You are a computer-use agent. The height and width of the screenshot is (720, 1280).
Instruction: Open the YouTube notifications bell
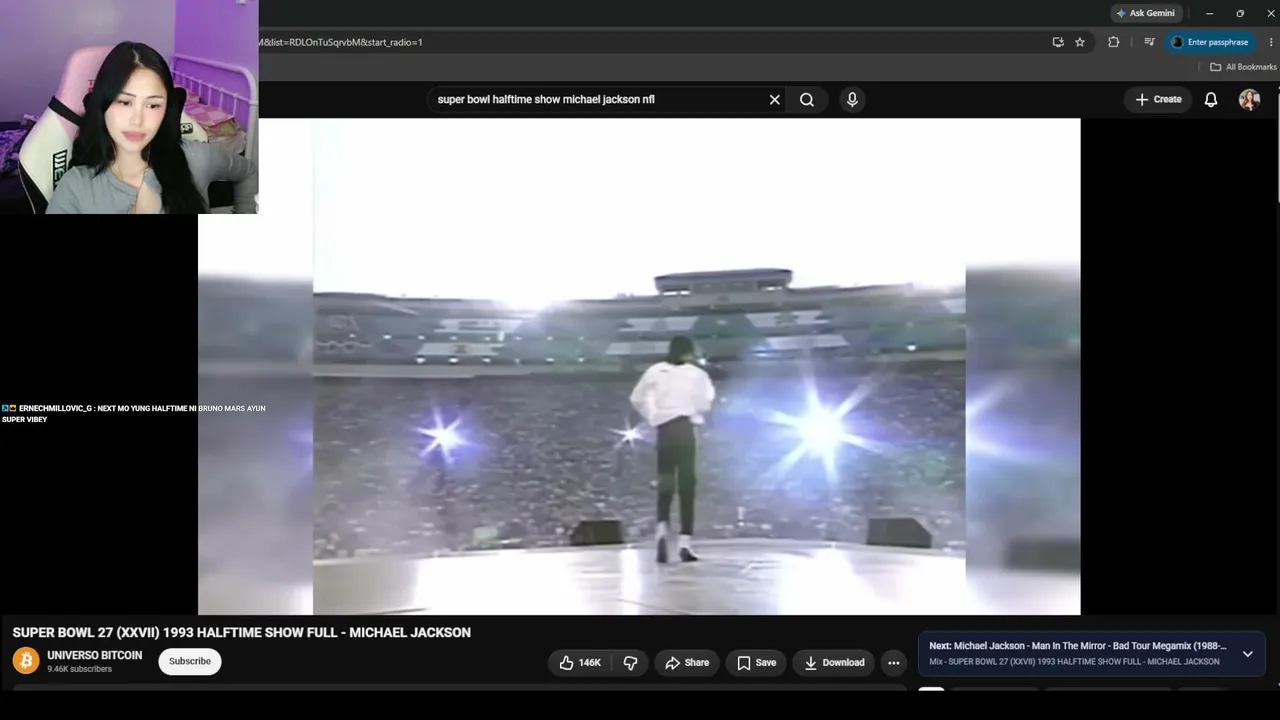coord(1211,99)
